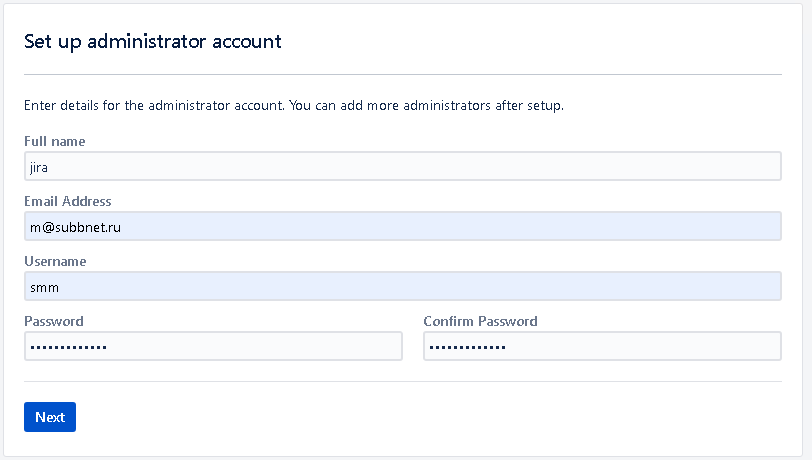This screenshot has height=460, width=812.
Task: Click the "Password" label on the left
Action: [53, 321]
